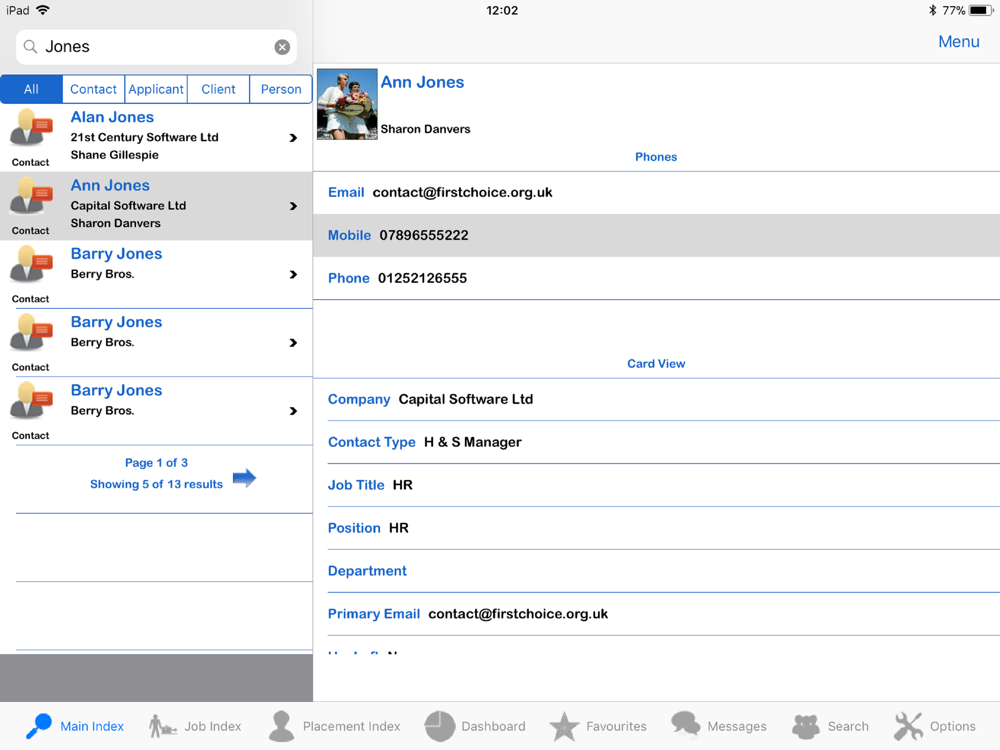This screenshot has height=750, width=1000.
Task: Click status bar time 12:02
Action: point(502,10)
